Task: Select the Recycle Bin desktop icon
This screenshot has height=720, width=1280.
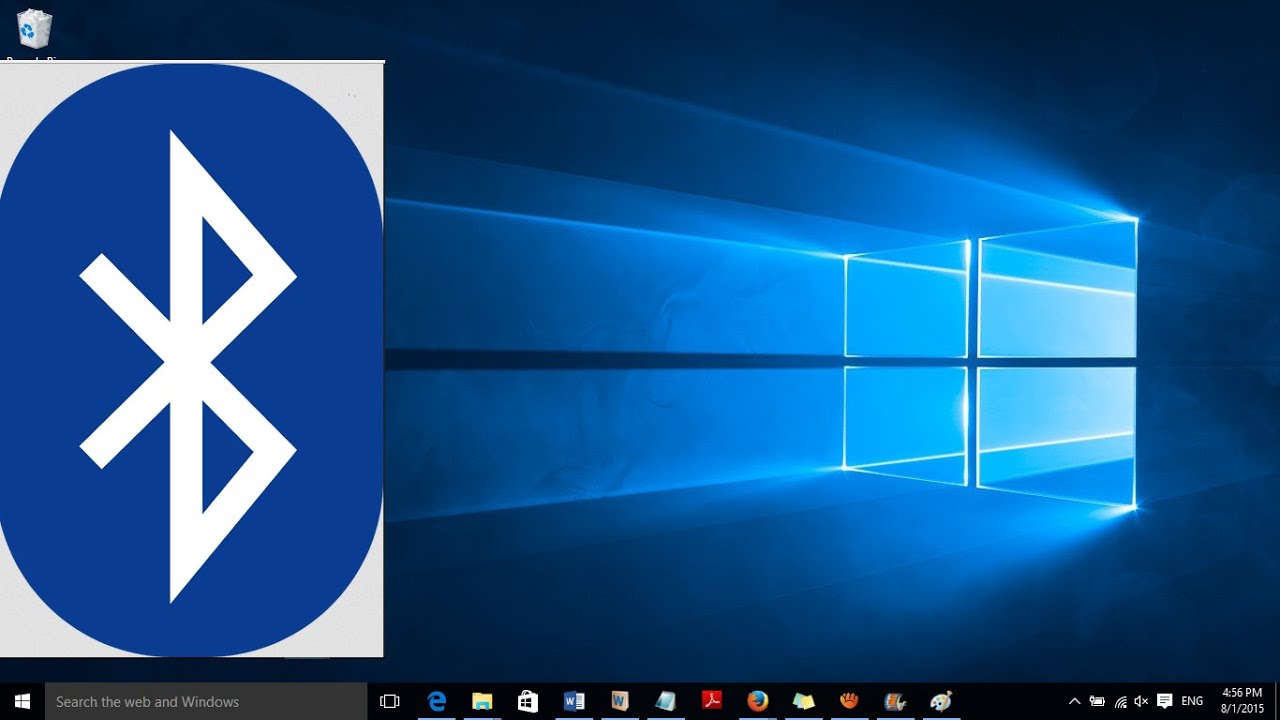Action: tap(34, 34)
